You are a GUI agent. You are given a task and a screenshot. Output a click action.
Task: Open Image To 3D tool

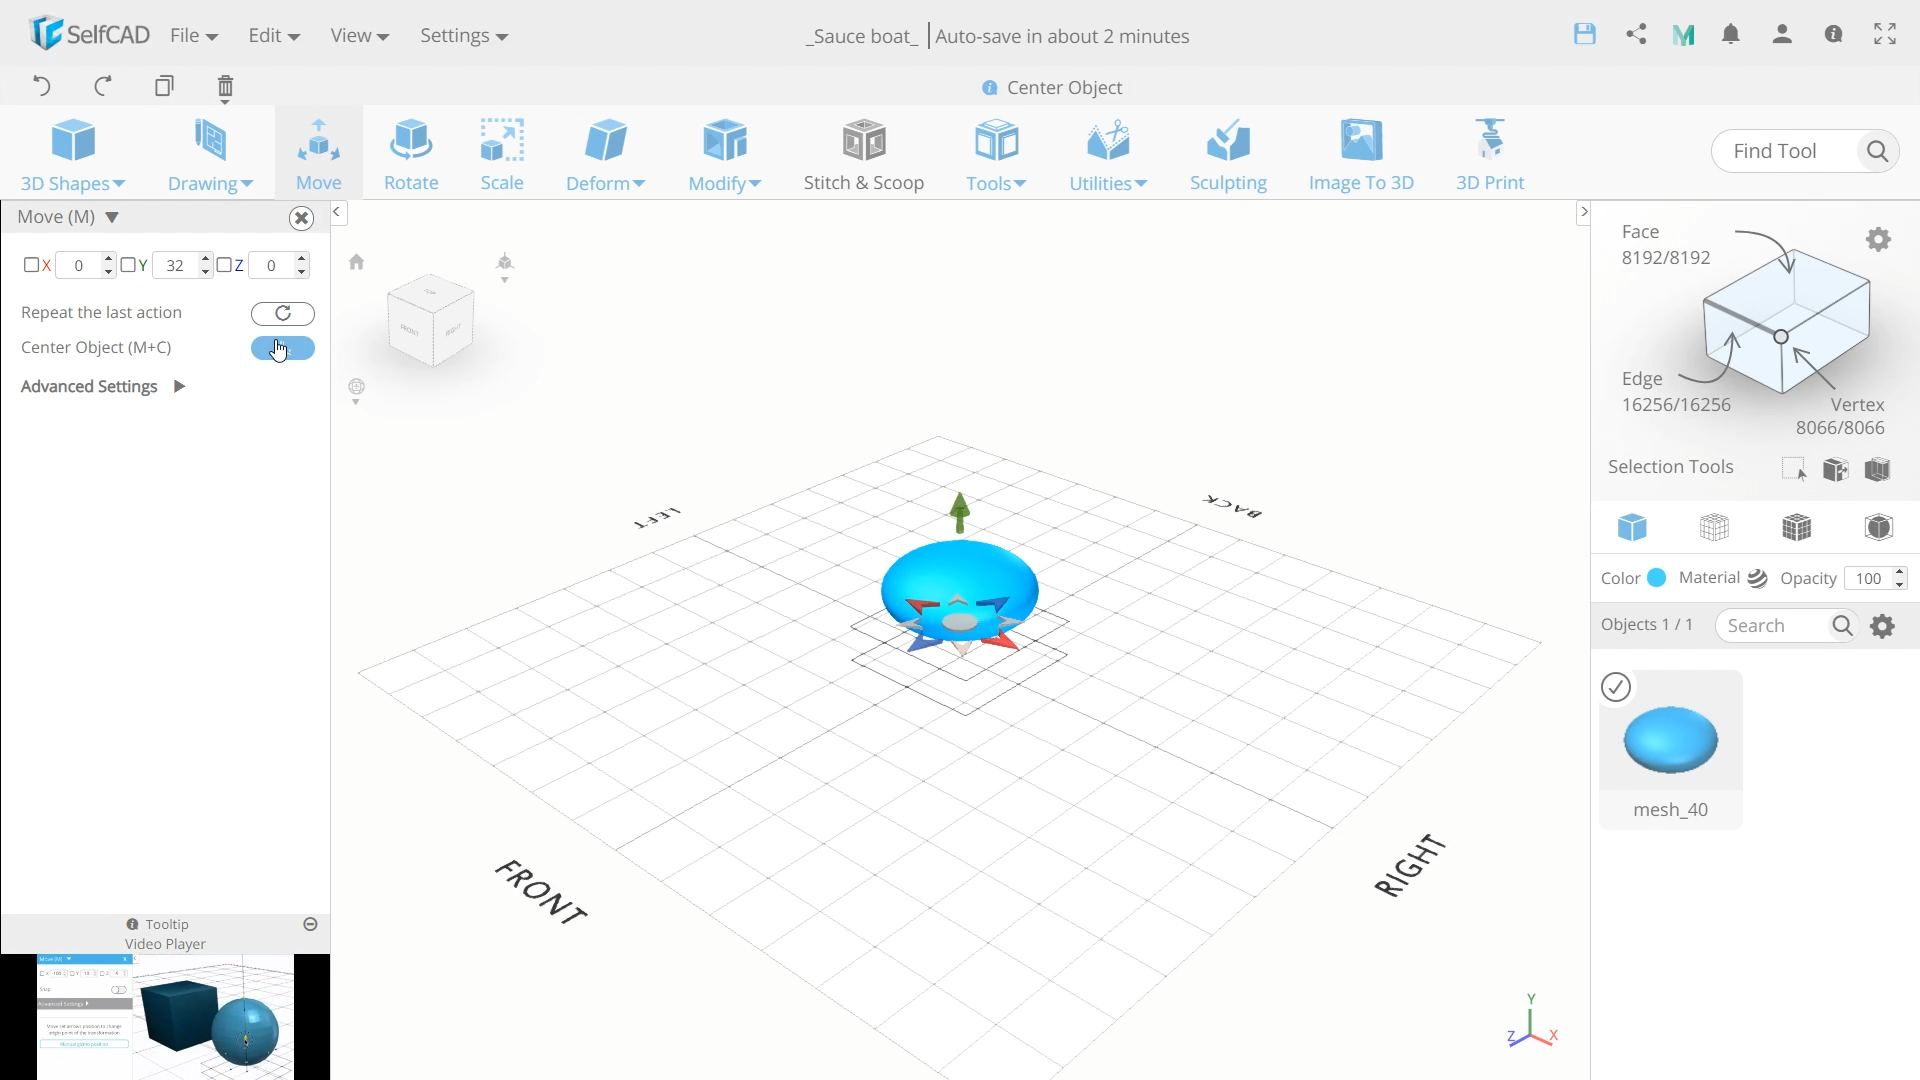(x=1361, y=155)
